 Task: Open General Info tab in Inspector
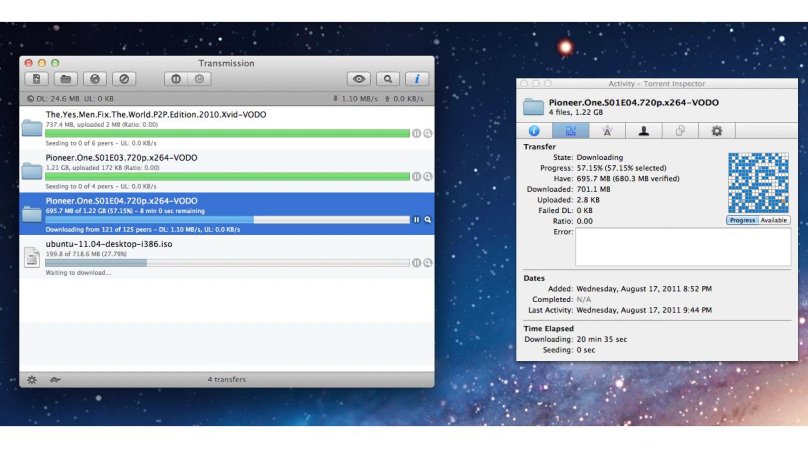pos(534,131)
